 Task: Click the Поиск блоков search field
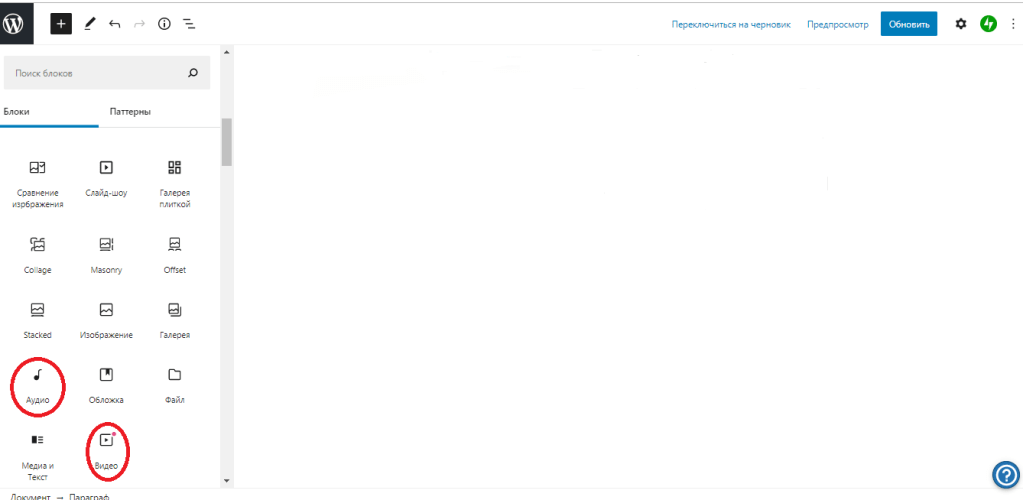tap(95, 73)
